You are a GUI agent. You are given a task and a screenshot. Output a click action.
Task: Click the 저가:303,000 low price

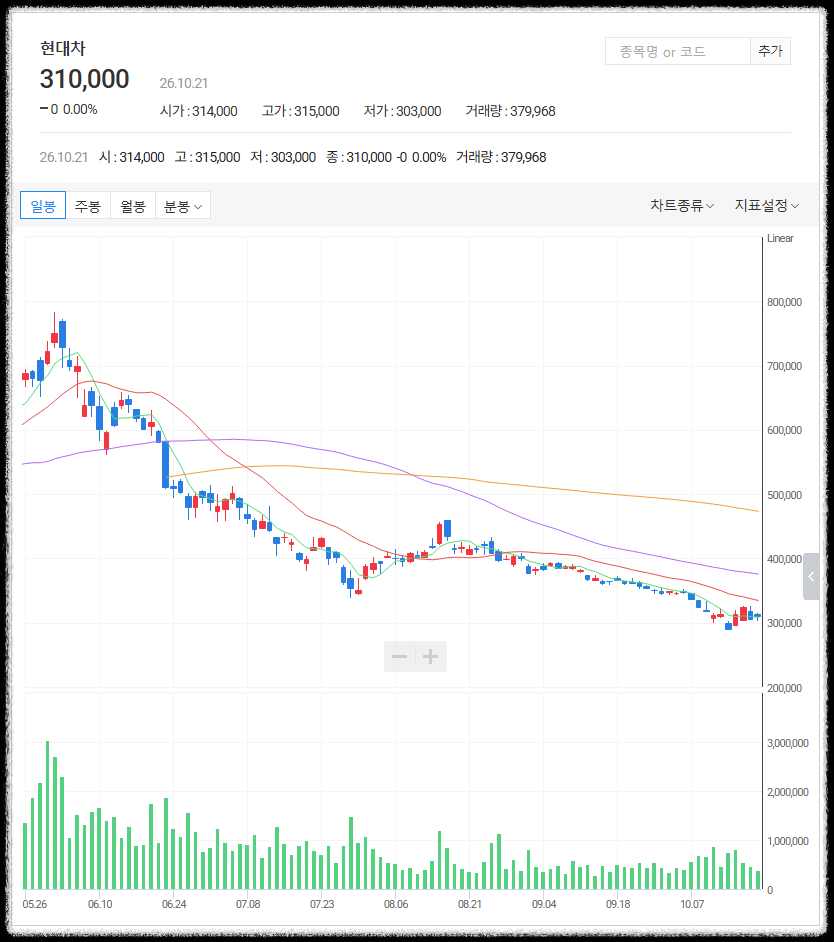tap(402, 111)
